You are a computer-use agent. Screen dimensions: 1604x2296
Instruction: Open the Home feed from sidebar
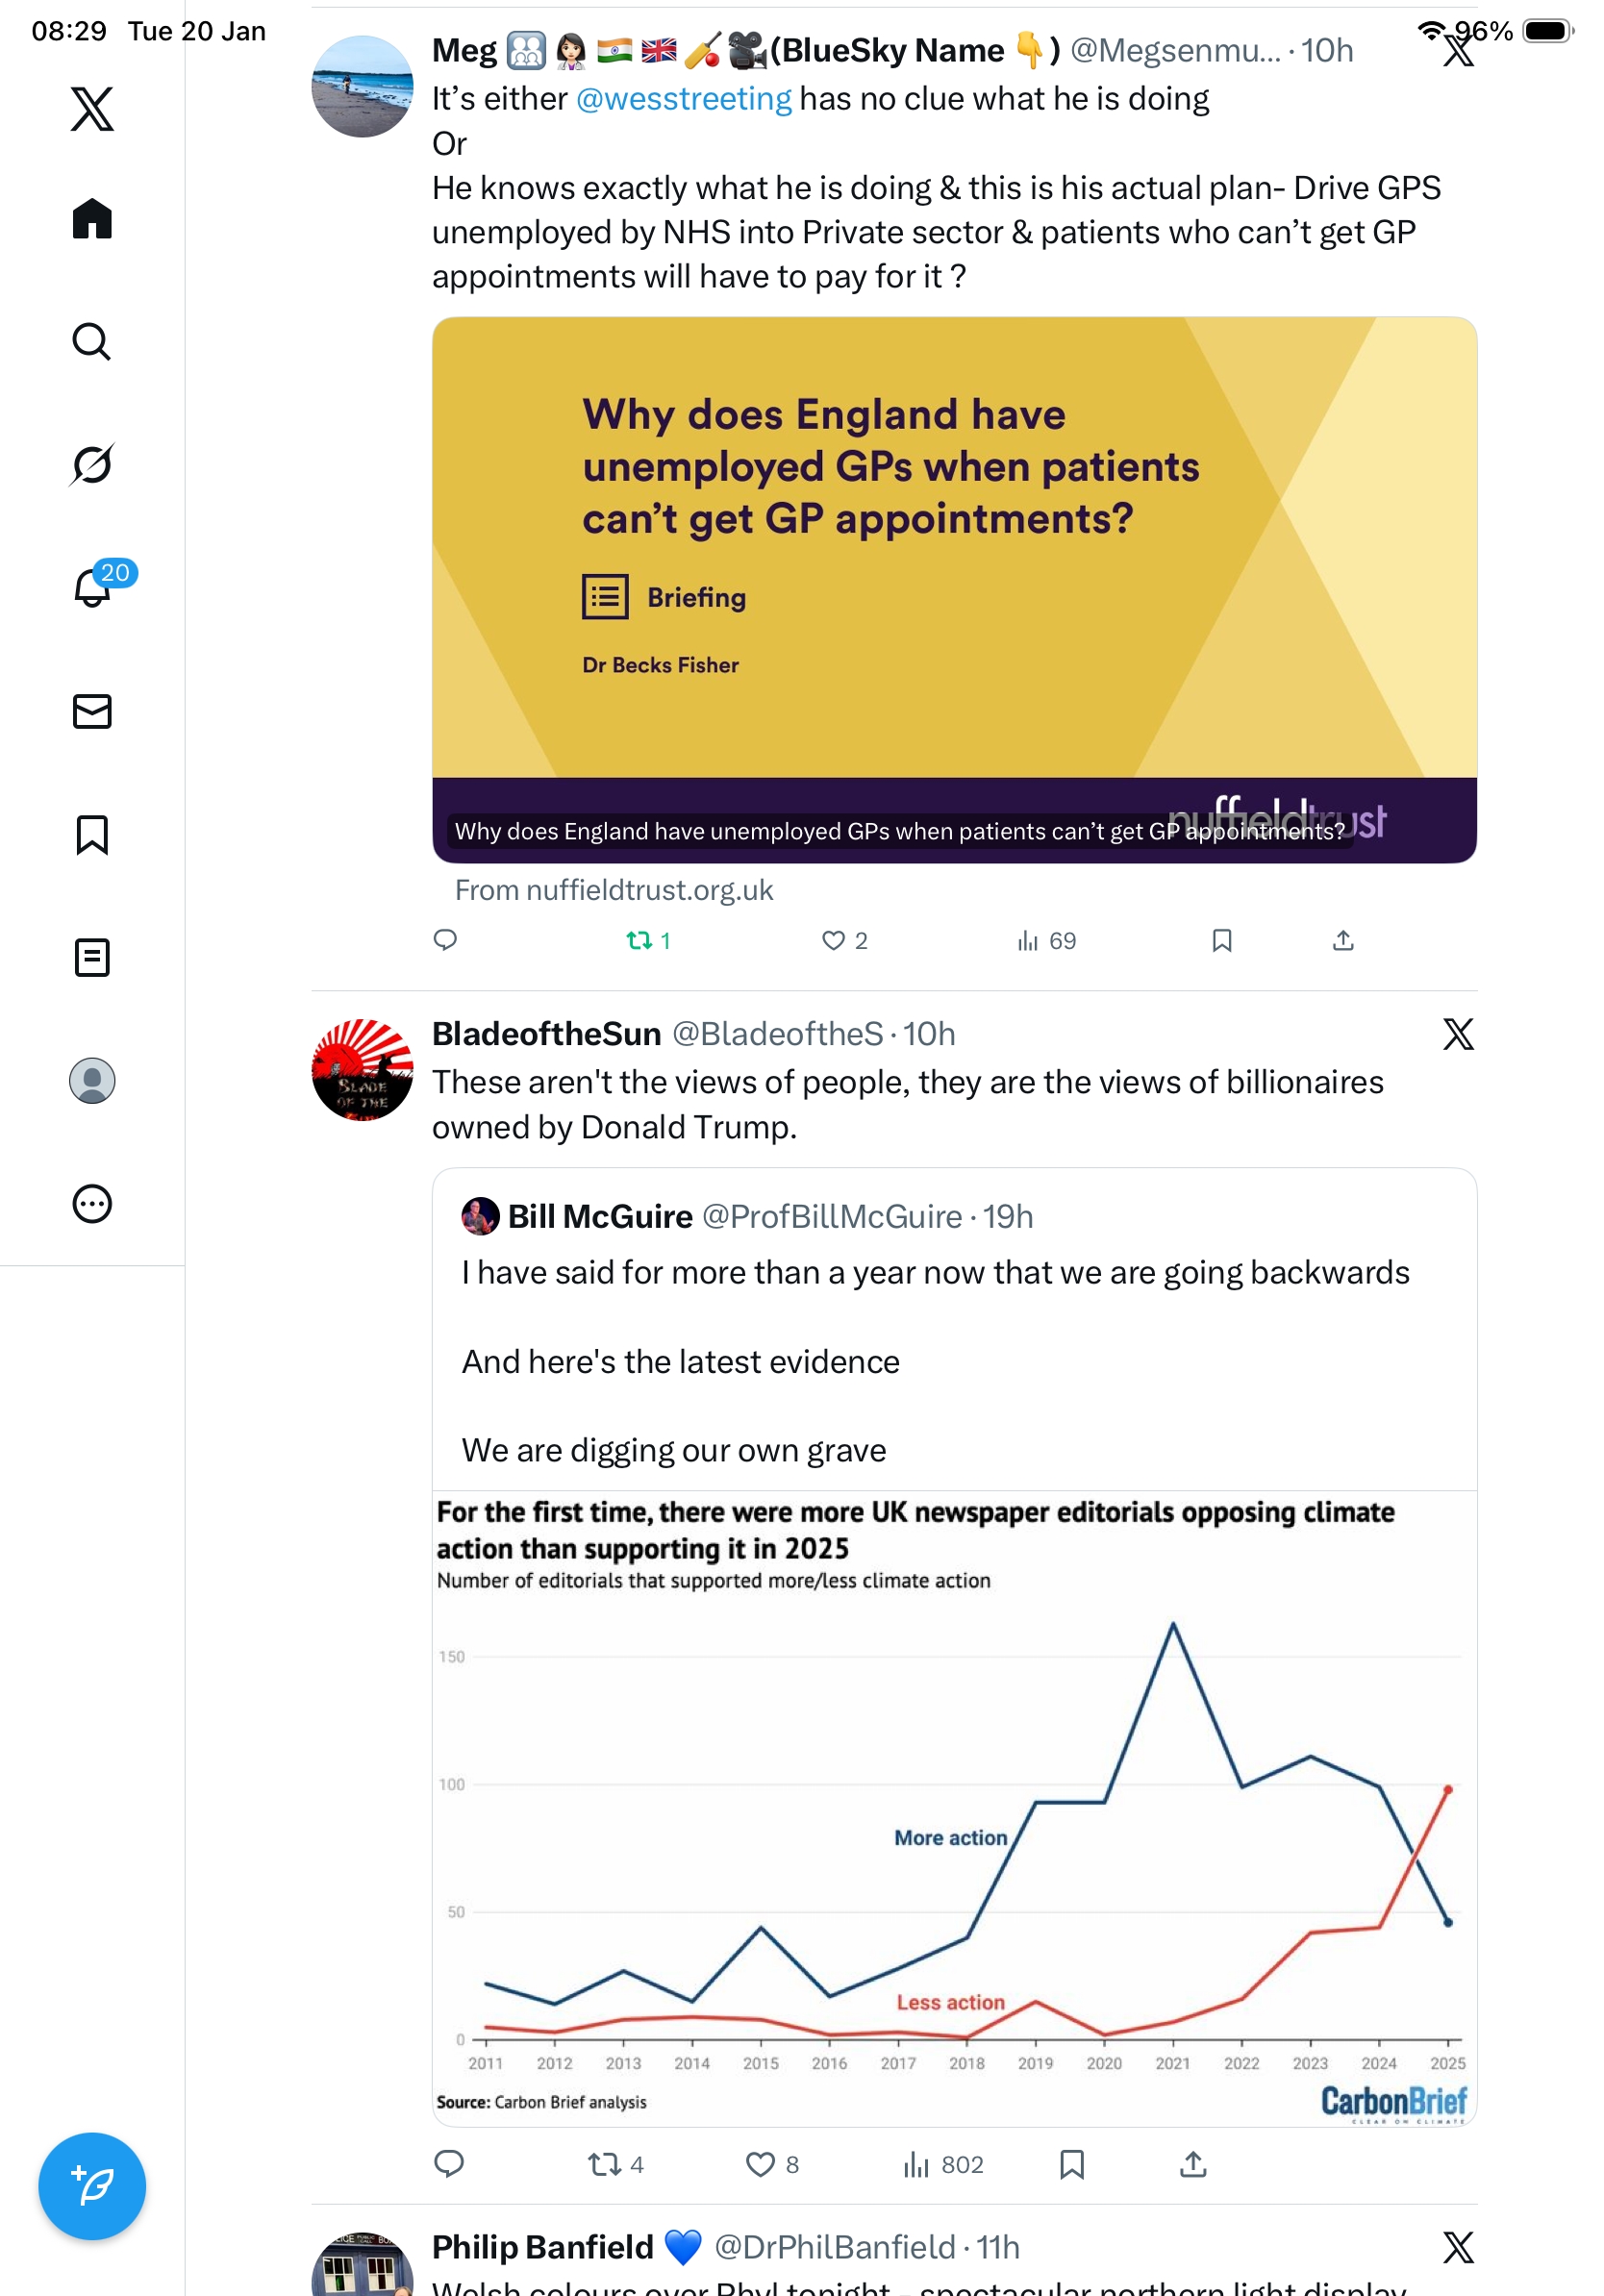coord(92,219)
